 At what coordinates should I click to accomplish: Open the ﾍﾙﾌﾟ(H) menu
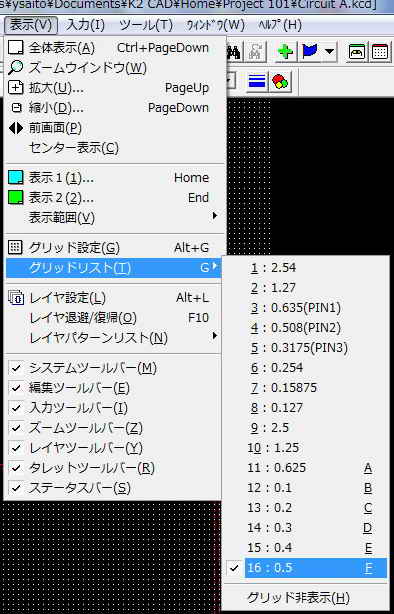(x=280, y=25)
